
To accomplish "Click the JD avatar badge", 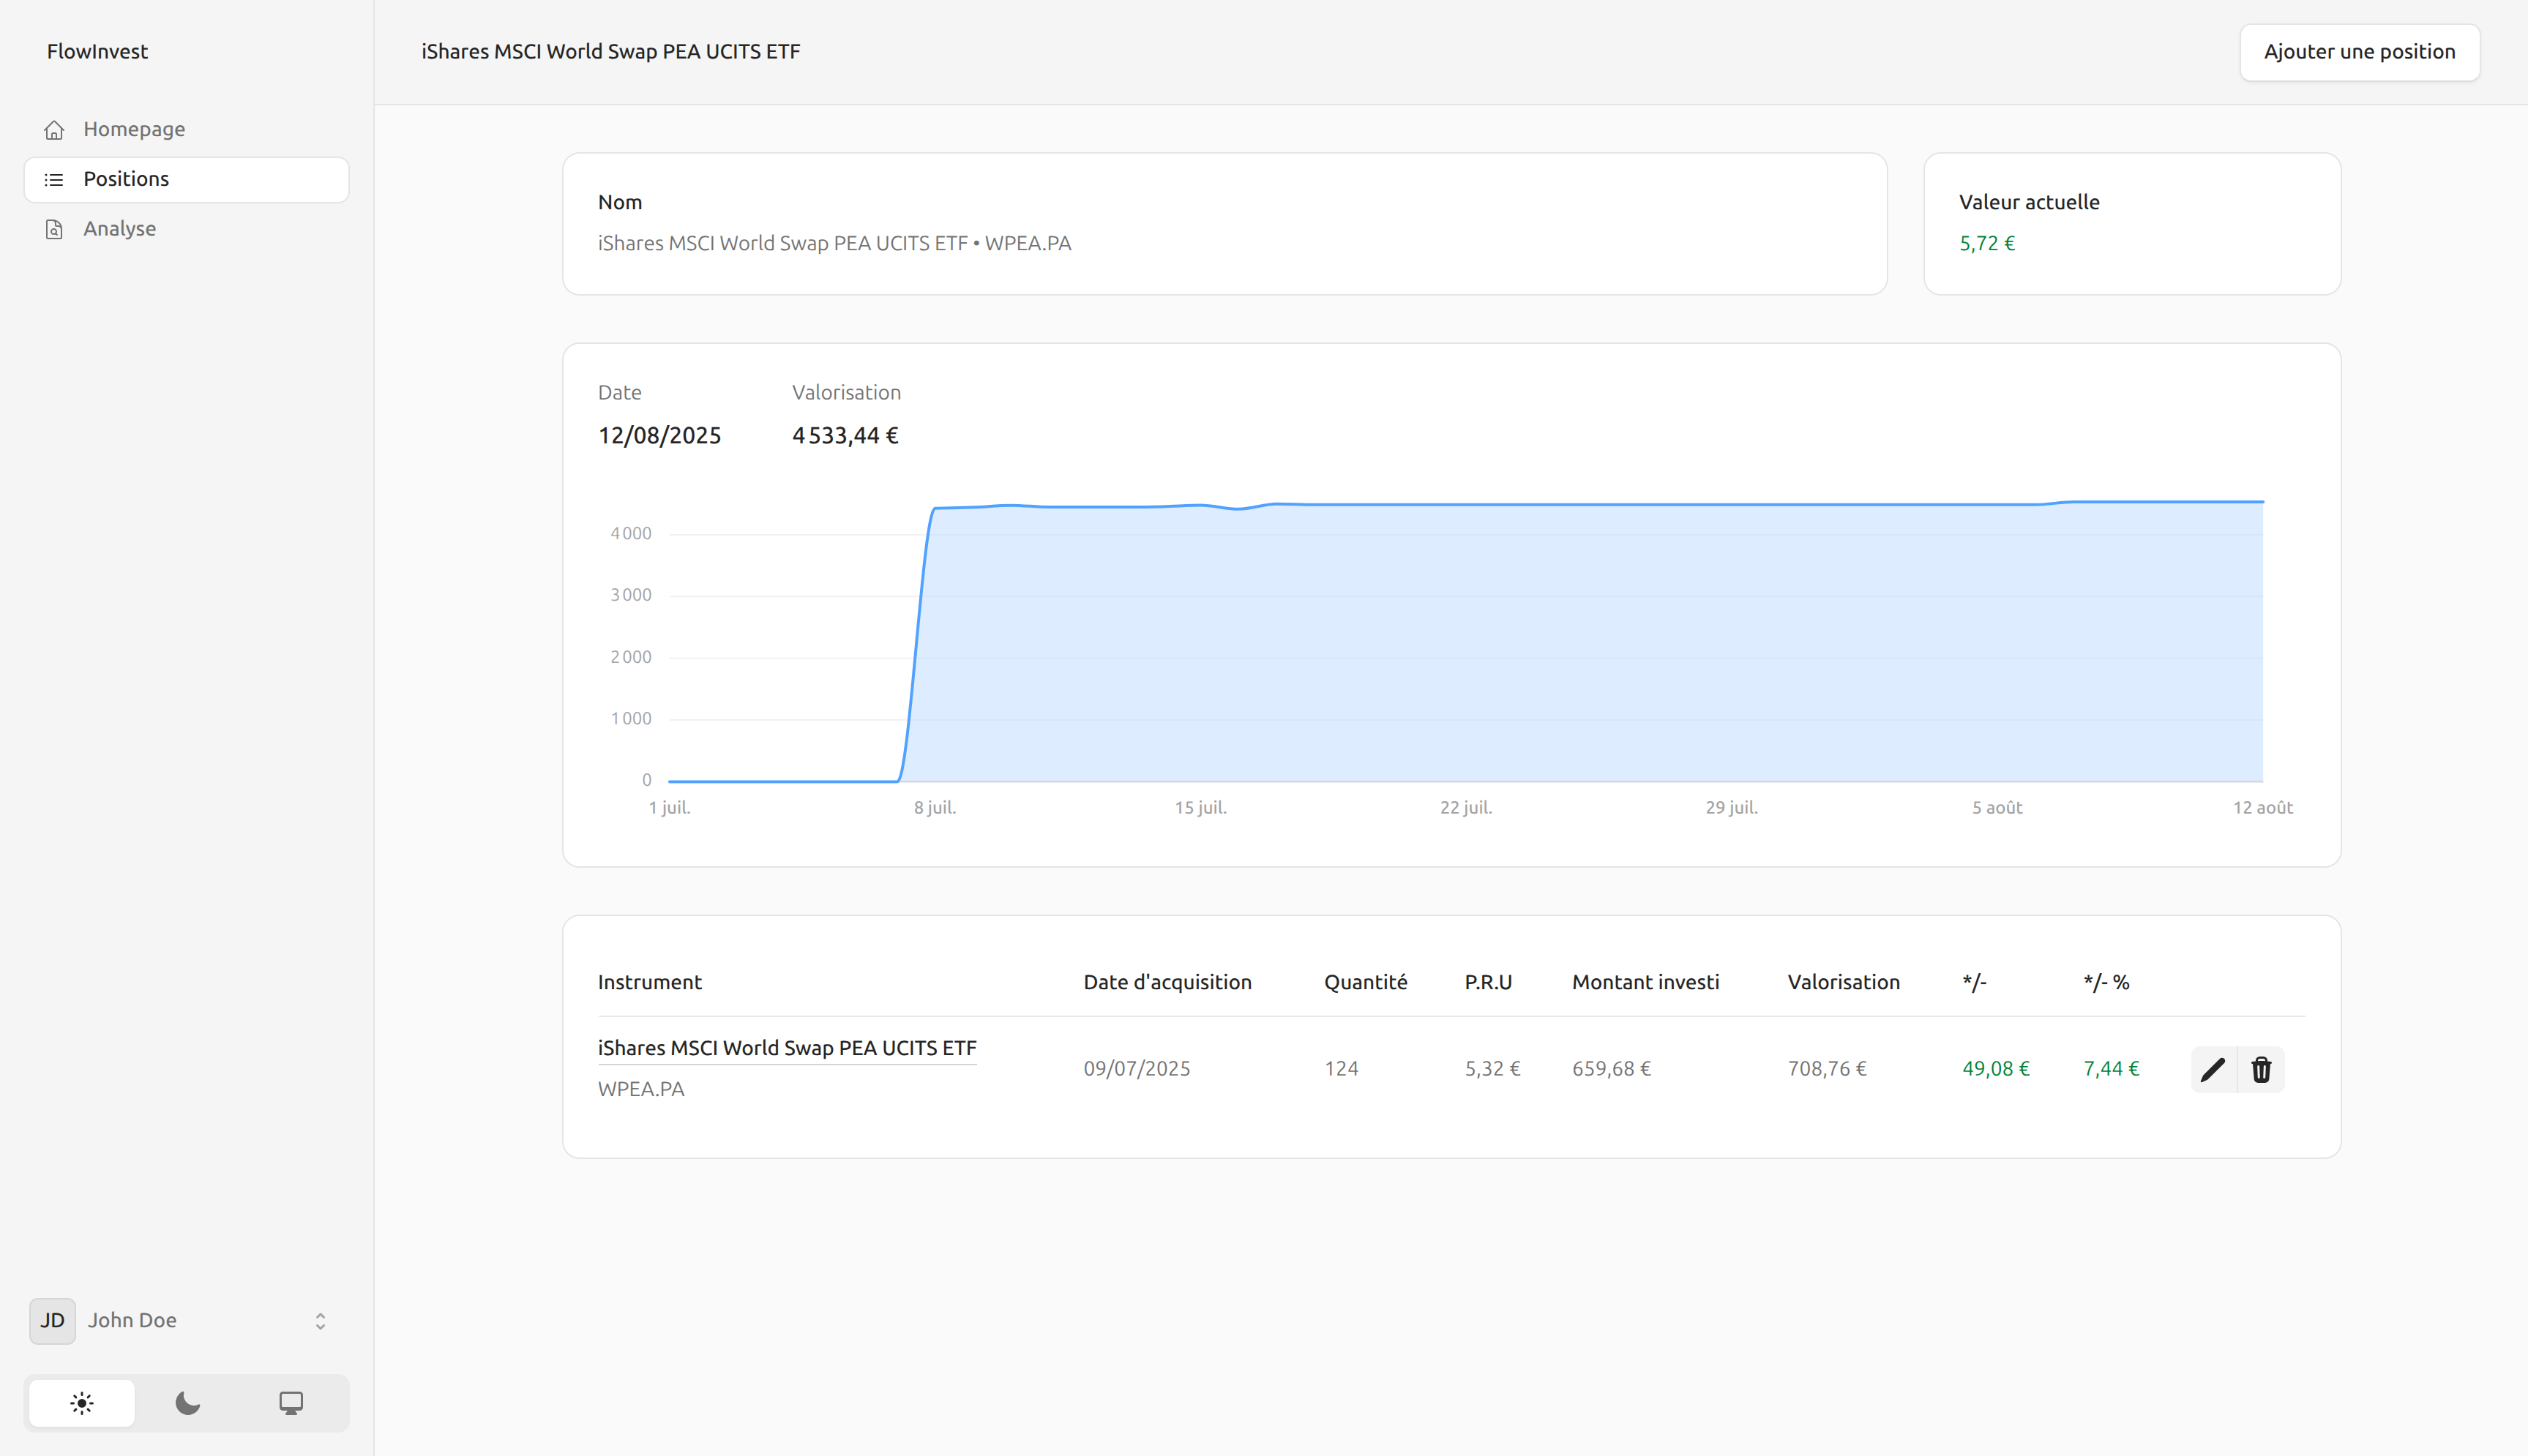I will 52,1320.
